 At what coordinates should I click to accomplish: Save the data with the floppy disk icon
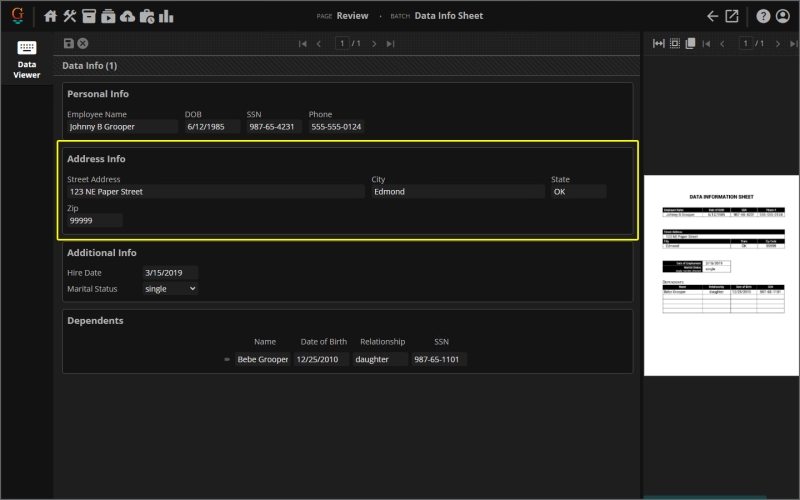click(69, 43)
